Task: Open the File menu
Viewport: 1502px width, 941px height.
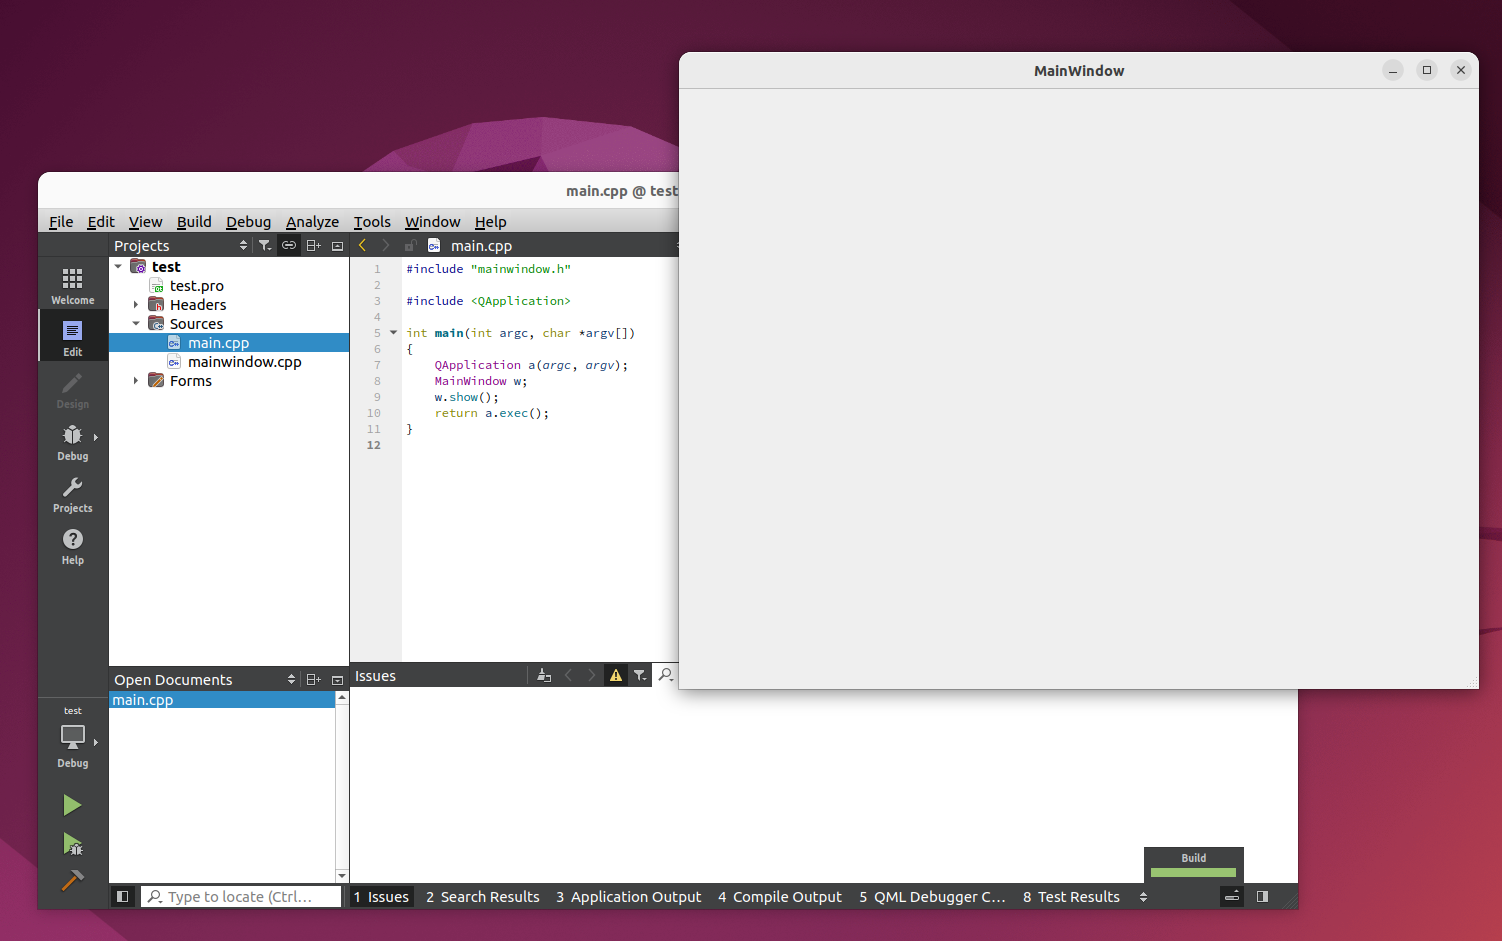Action: click(61, 221)
